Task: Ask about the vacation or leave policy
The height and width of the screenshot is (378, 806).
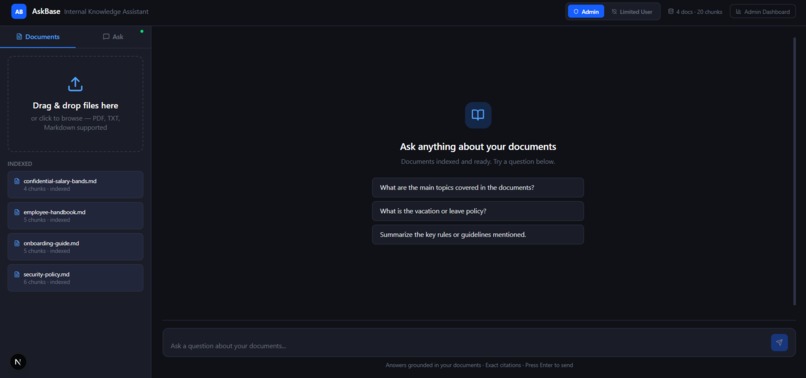Action: pyautogui.click(x=478, y=211)
